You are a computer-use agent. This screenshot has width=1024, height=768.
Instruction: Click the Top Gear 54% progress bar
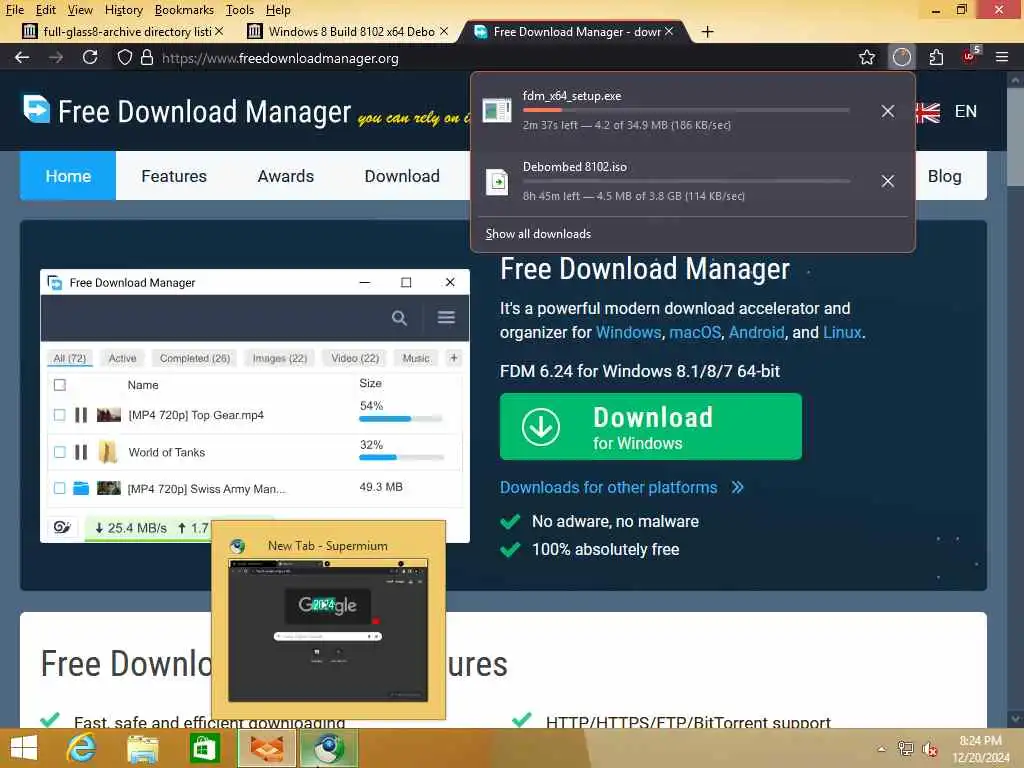coord(401,419)
